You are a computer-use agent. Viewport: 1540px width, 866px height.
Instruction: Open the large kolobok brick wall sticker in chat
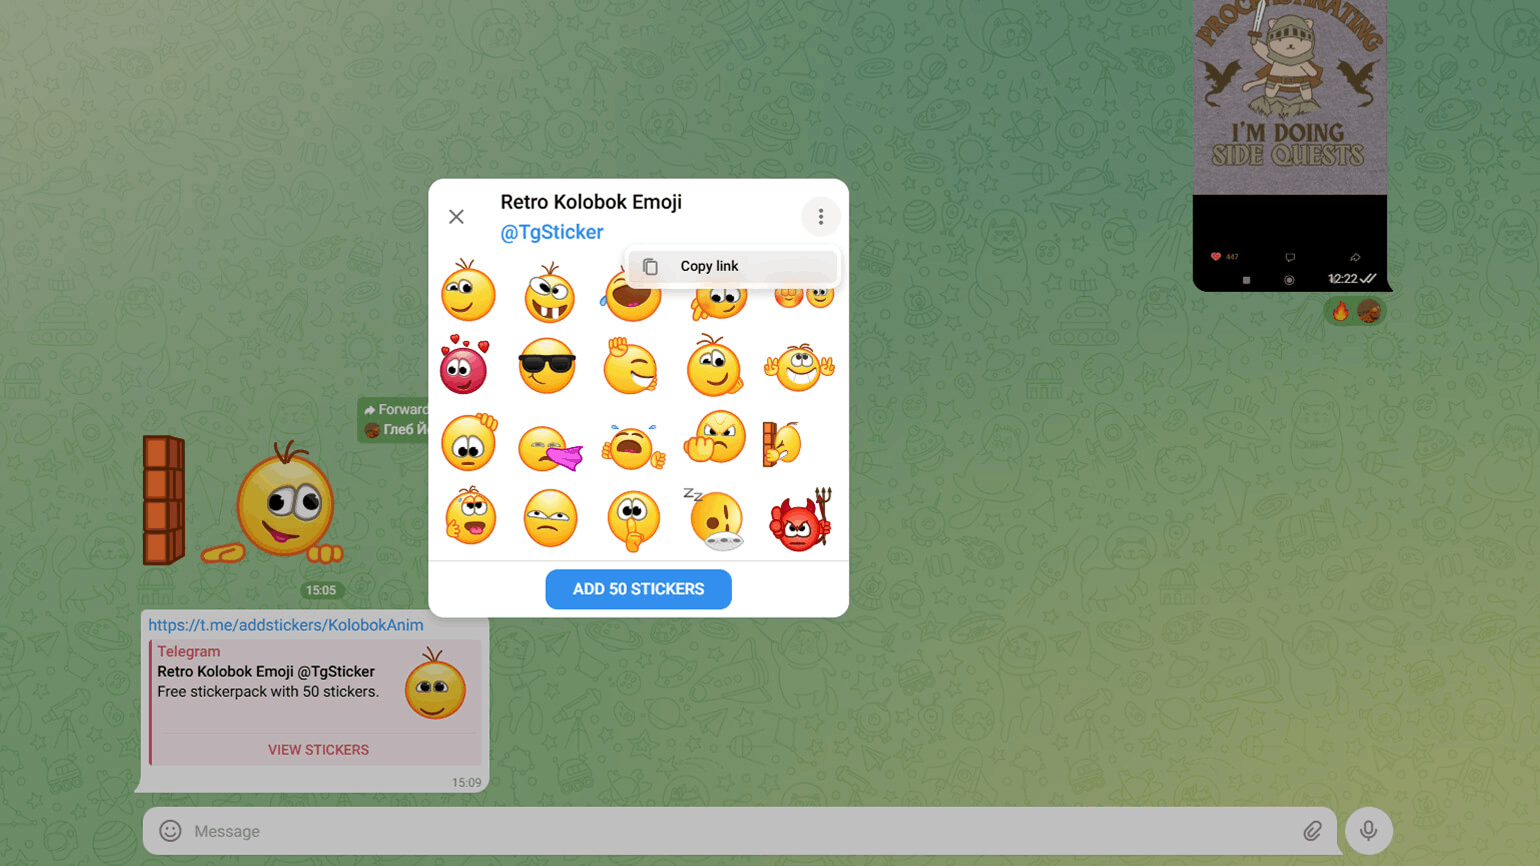point(243,502)
